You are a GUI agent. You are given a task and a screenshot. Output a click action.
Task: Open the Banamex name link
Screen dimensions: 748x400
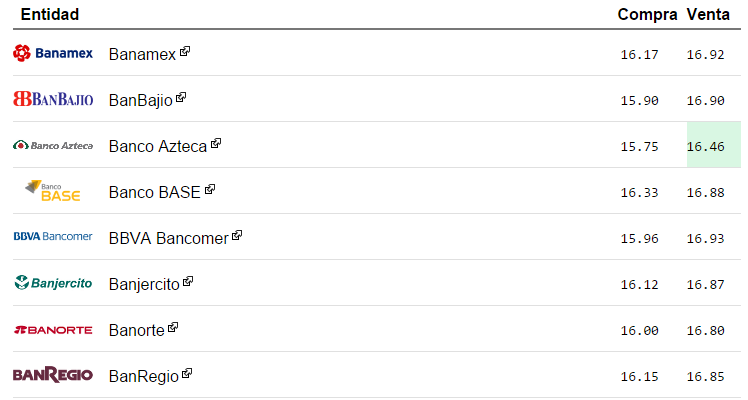[x=142, y=54]
